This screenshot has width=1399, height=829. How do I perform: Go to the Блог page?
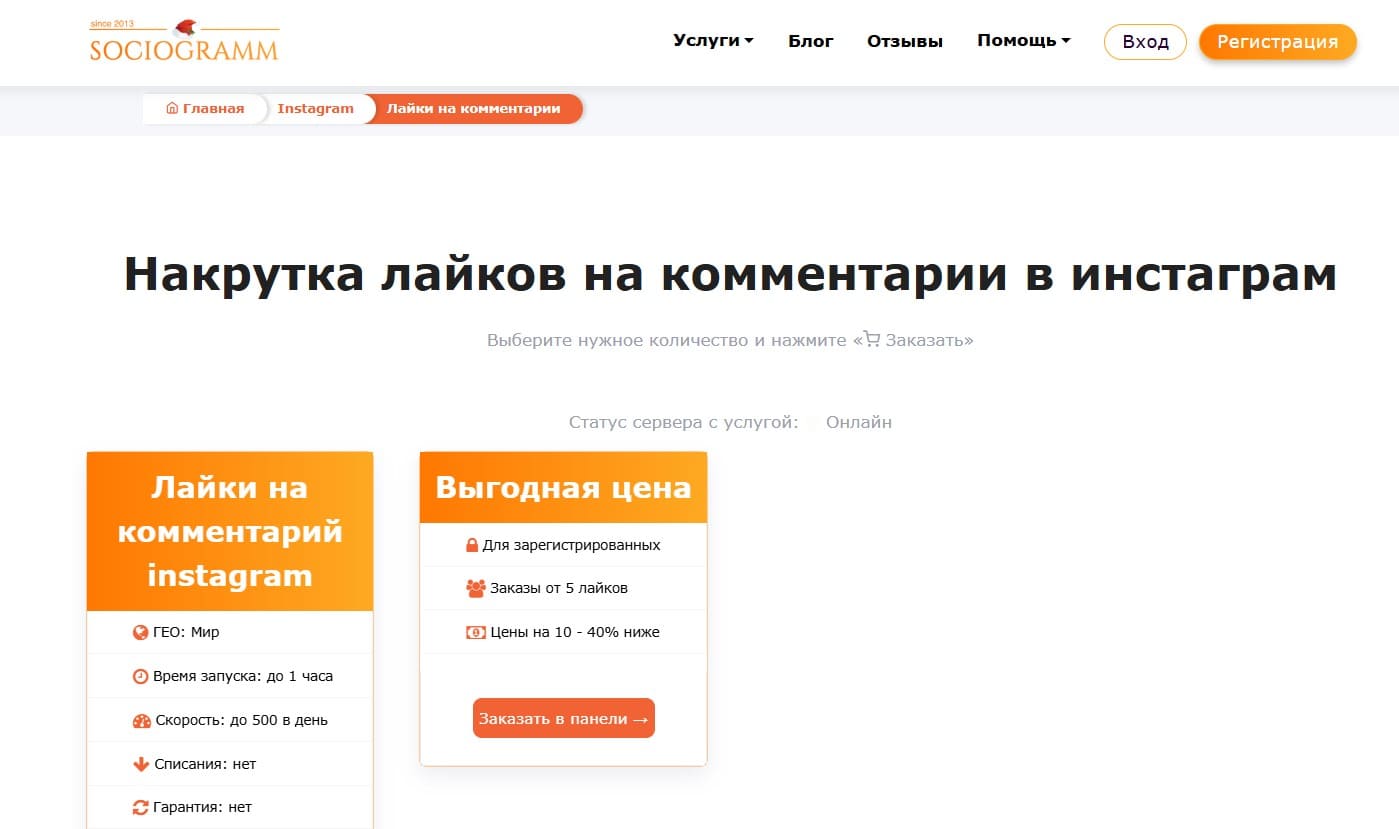[811, 41]
